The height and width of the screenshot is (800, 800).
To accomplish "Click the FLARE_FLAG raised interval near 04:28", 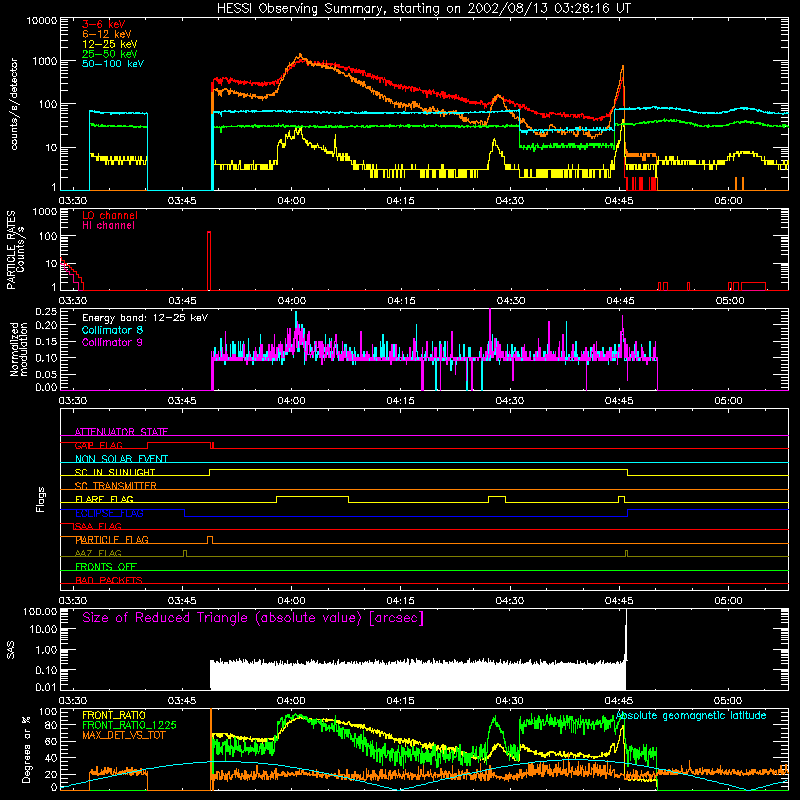I will [x=497, y=497].
